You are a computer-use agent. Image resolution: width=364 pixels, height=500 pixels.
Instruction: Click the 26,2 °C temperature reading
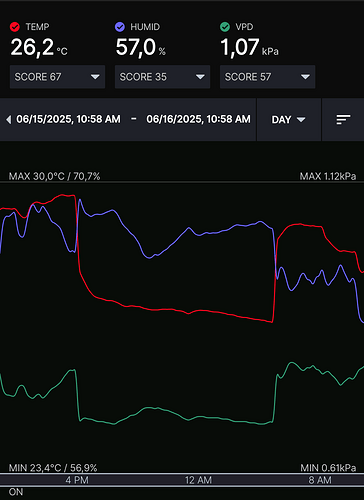(x=39, y=47)
